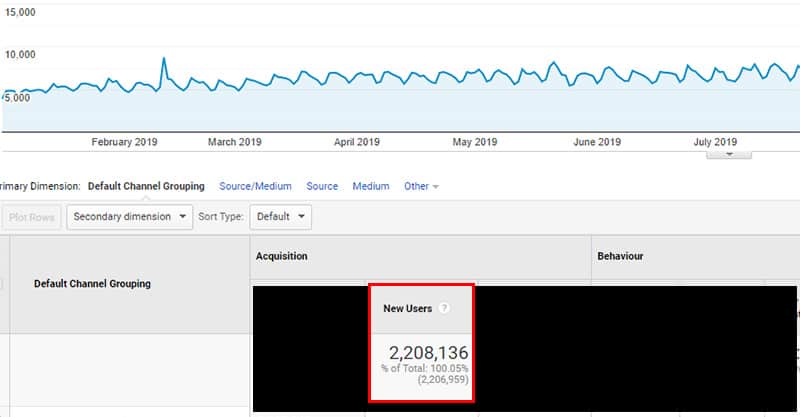The image size is (800, 417).
Task: Tick the select-all checkbox in the table header
Action: (x=2, y=284)
